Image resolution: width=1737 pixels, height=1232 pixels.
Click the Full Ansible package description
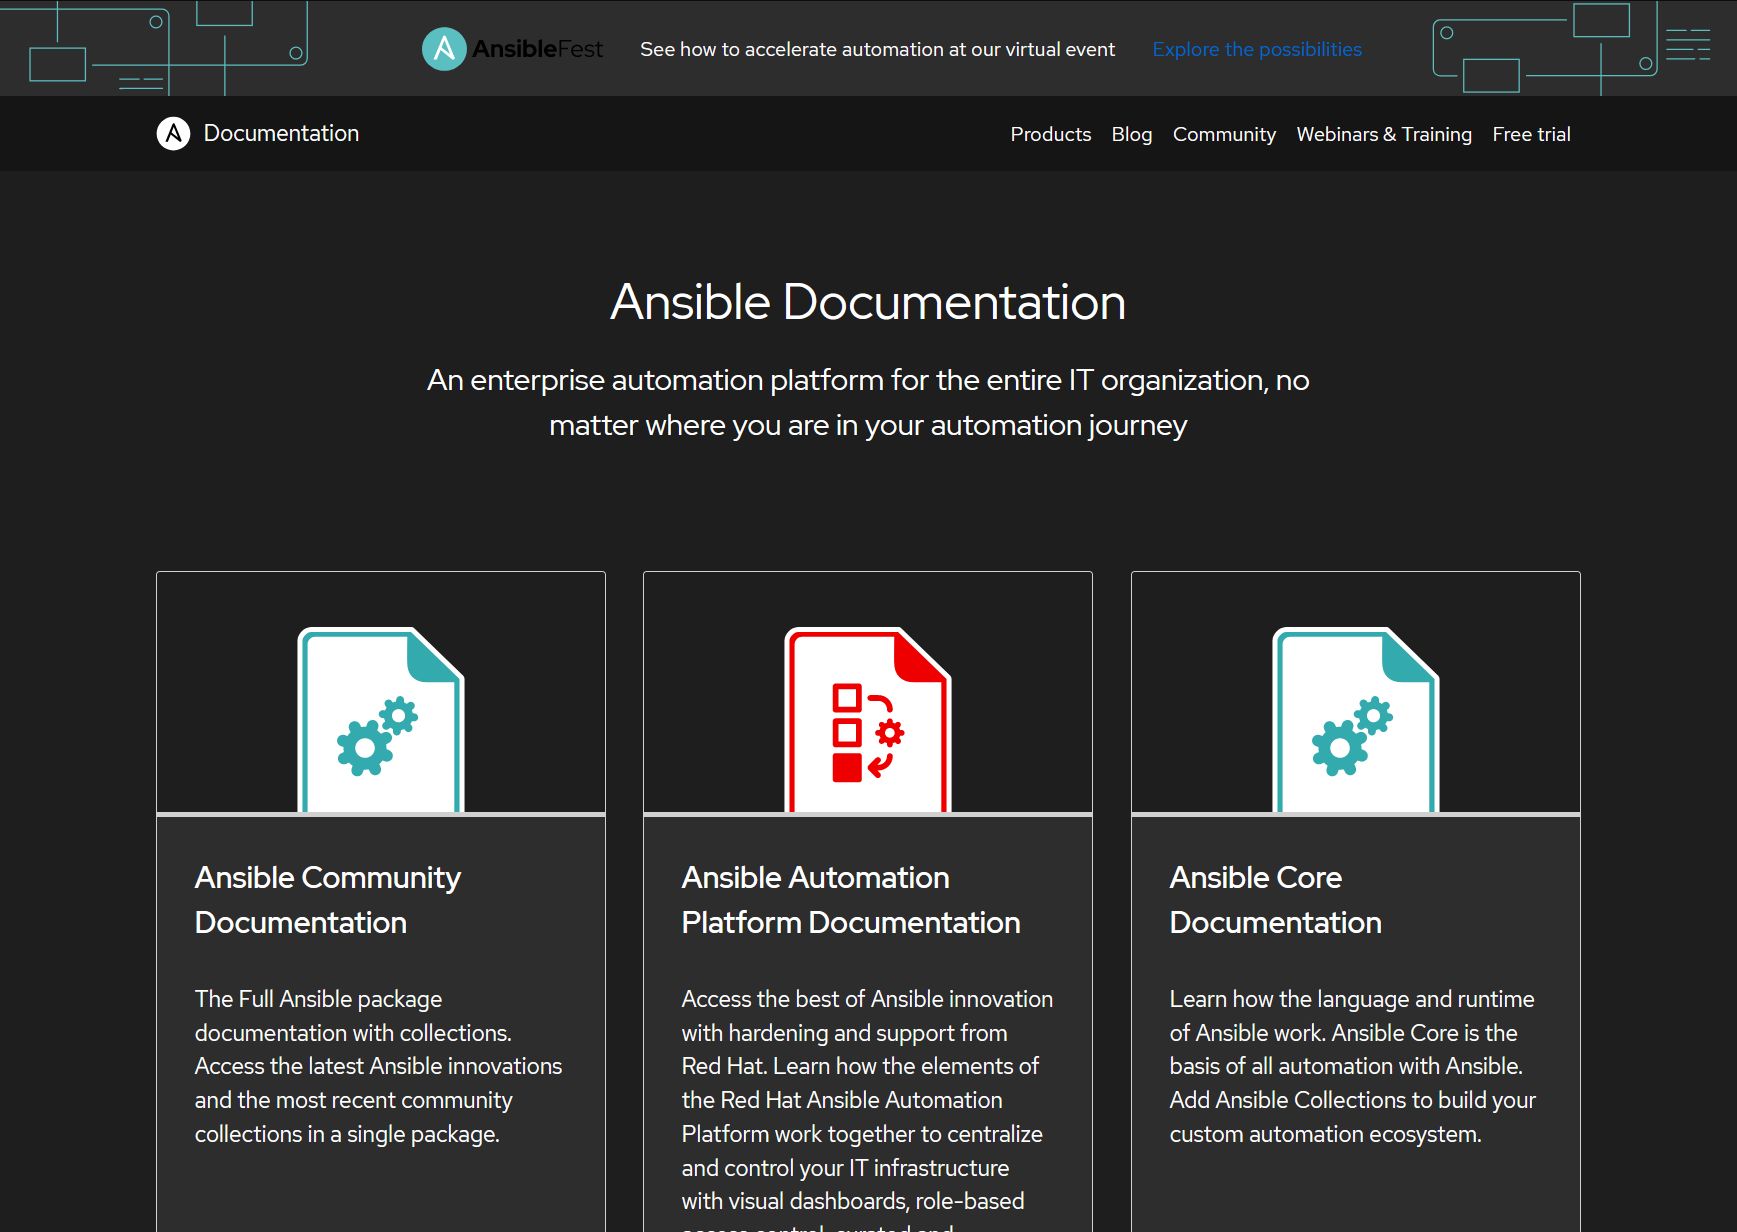(x=378, y=1066)
